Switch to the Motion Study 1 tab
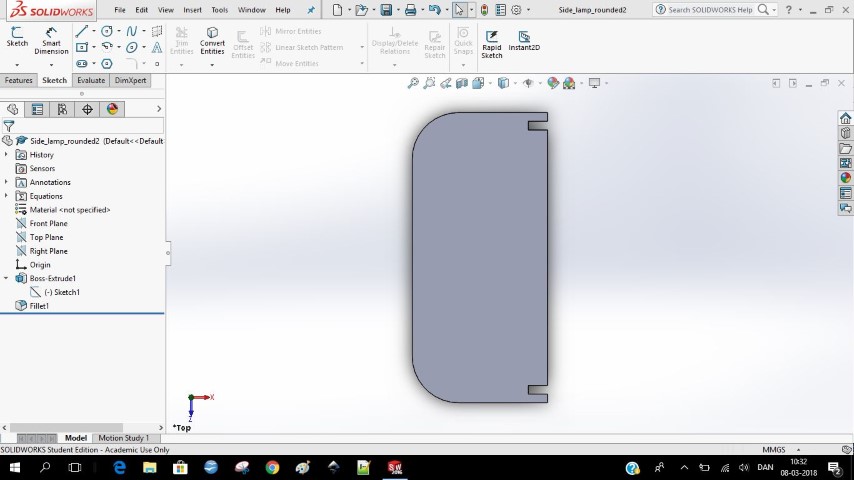854x480 pixels. click(x=124, y=438)
